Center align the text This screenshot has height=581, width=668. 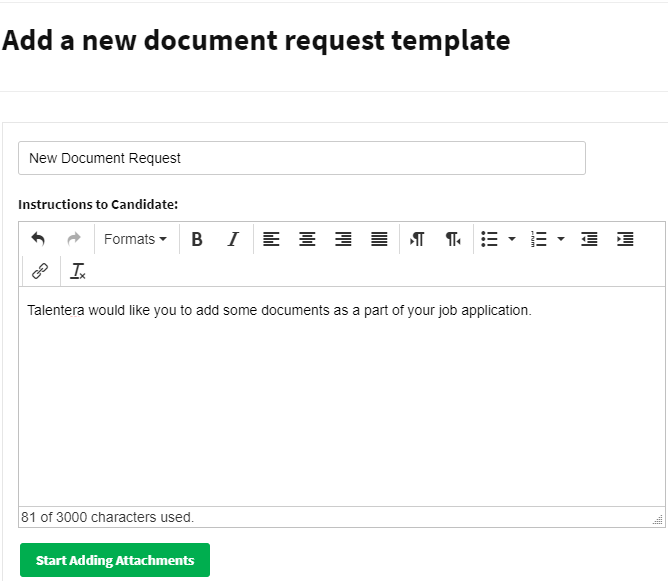[308, 239]
